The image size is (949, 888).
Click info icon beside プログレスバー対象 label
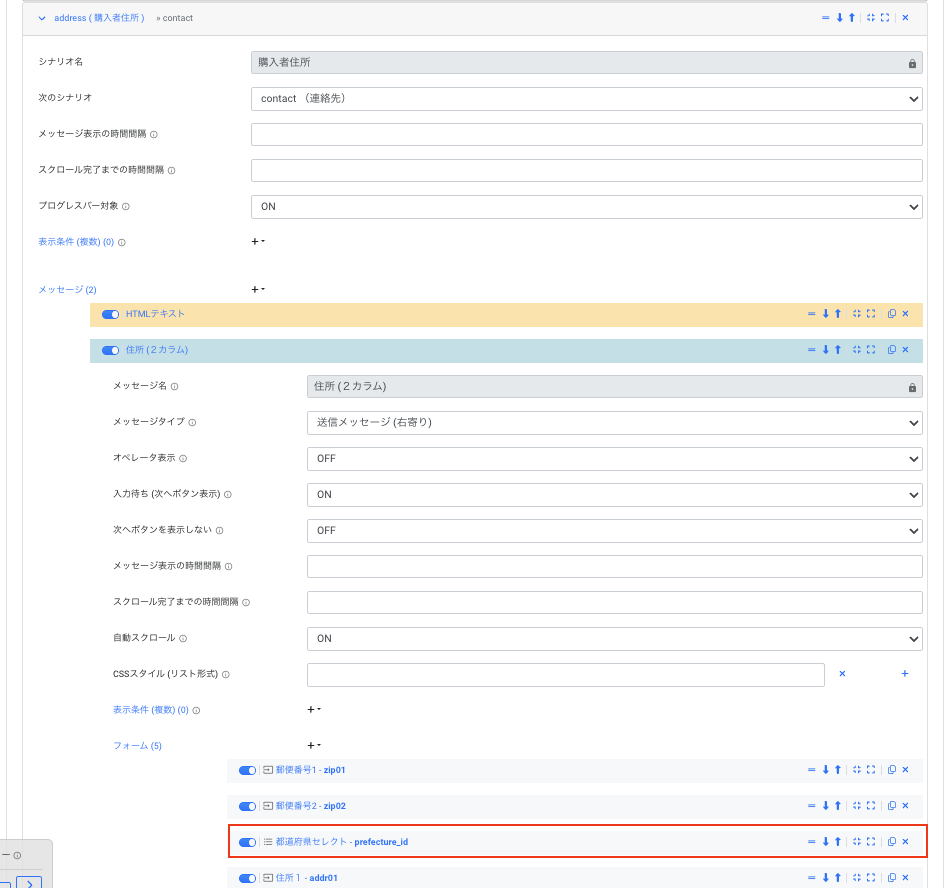coord(126,206)
